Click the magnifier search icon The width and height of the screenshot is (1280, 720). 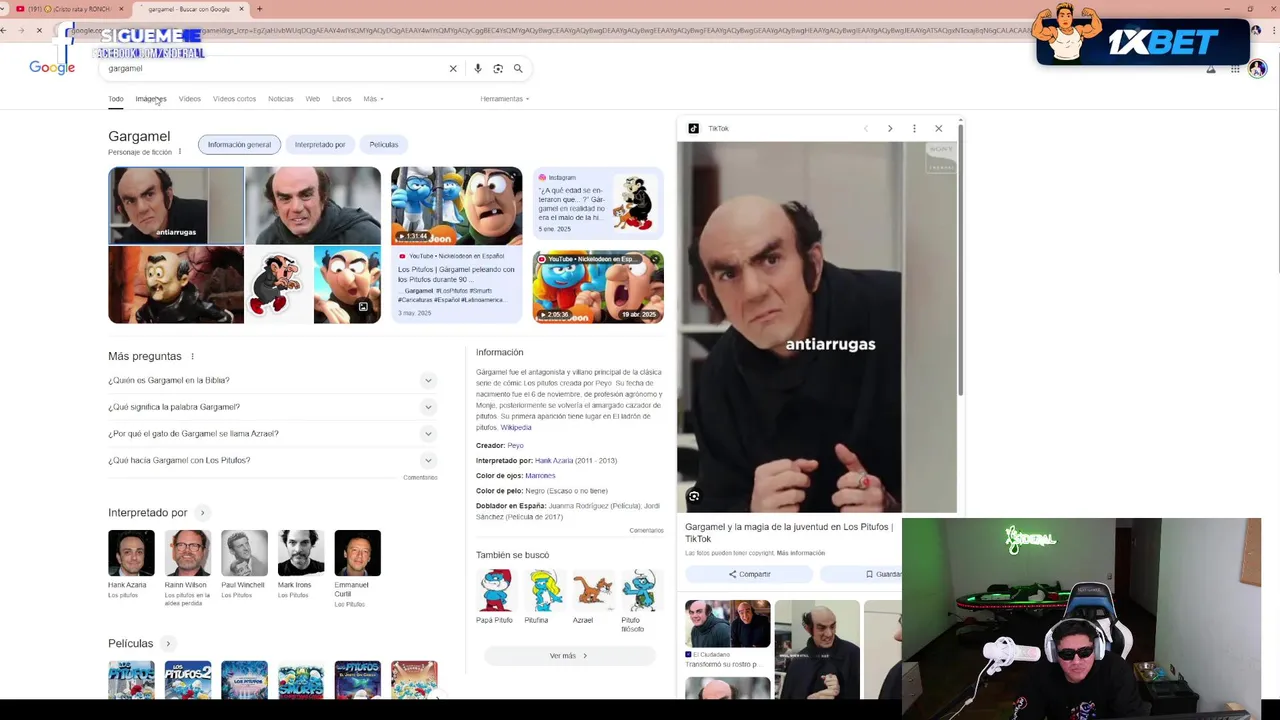518,69
